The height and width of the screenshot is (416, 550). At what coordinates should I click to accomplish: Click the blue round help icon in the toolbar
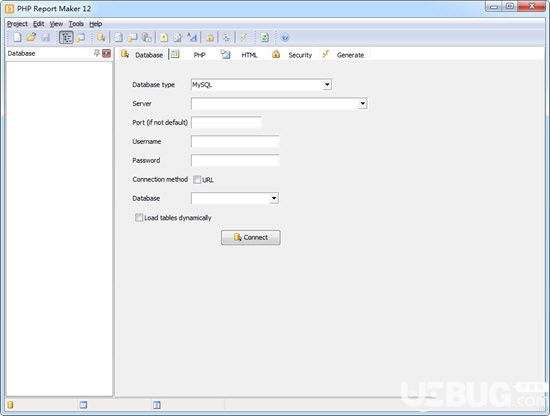pos(285,37)
